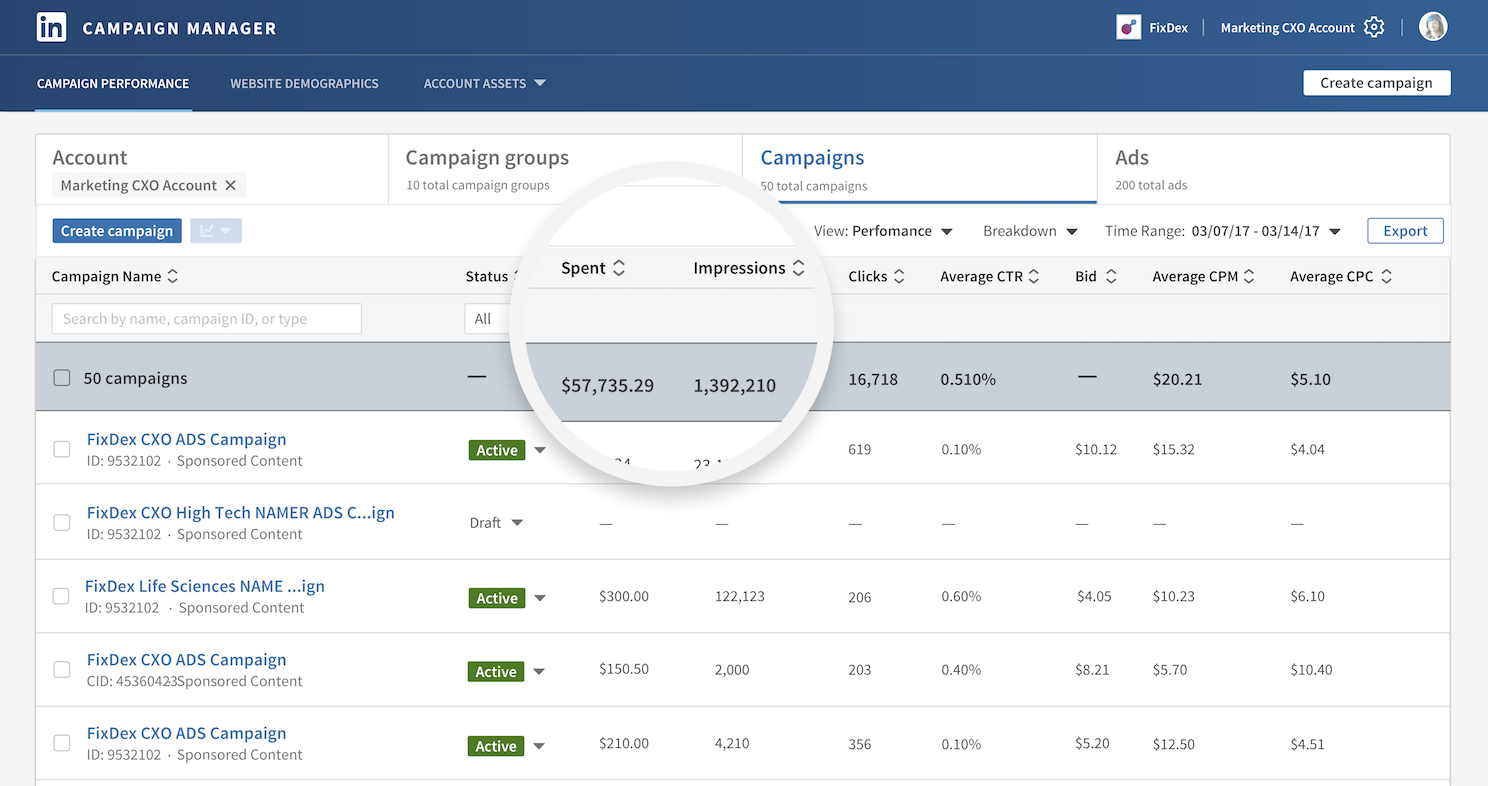Open the campaign with 619 clicks
The image size is (1488, 786).
tap(187, 439)
